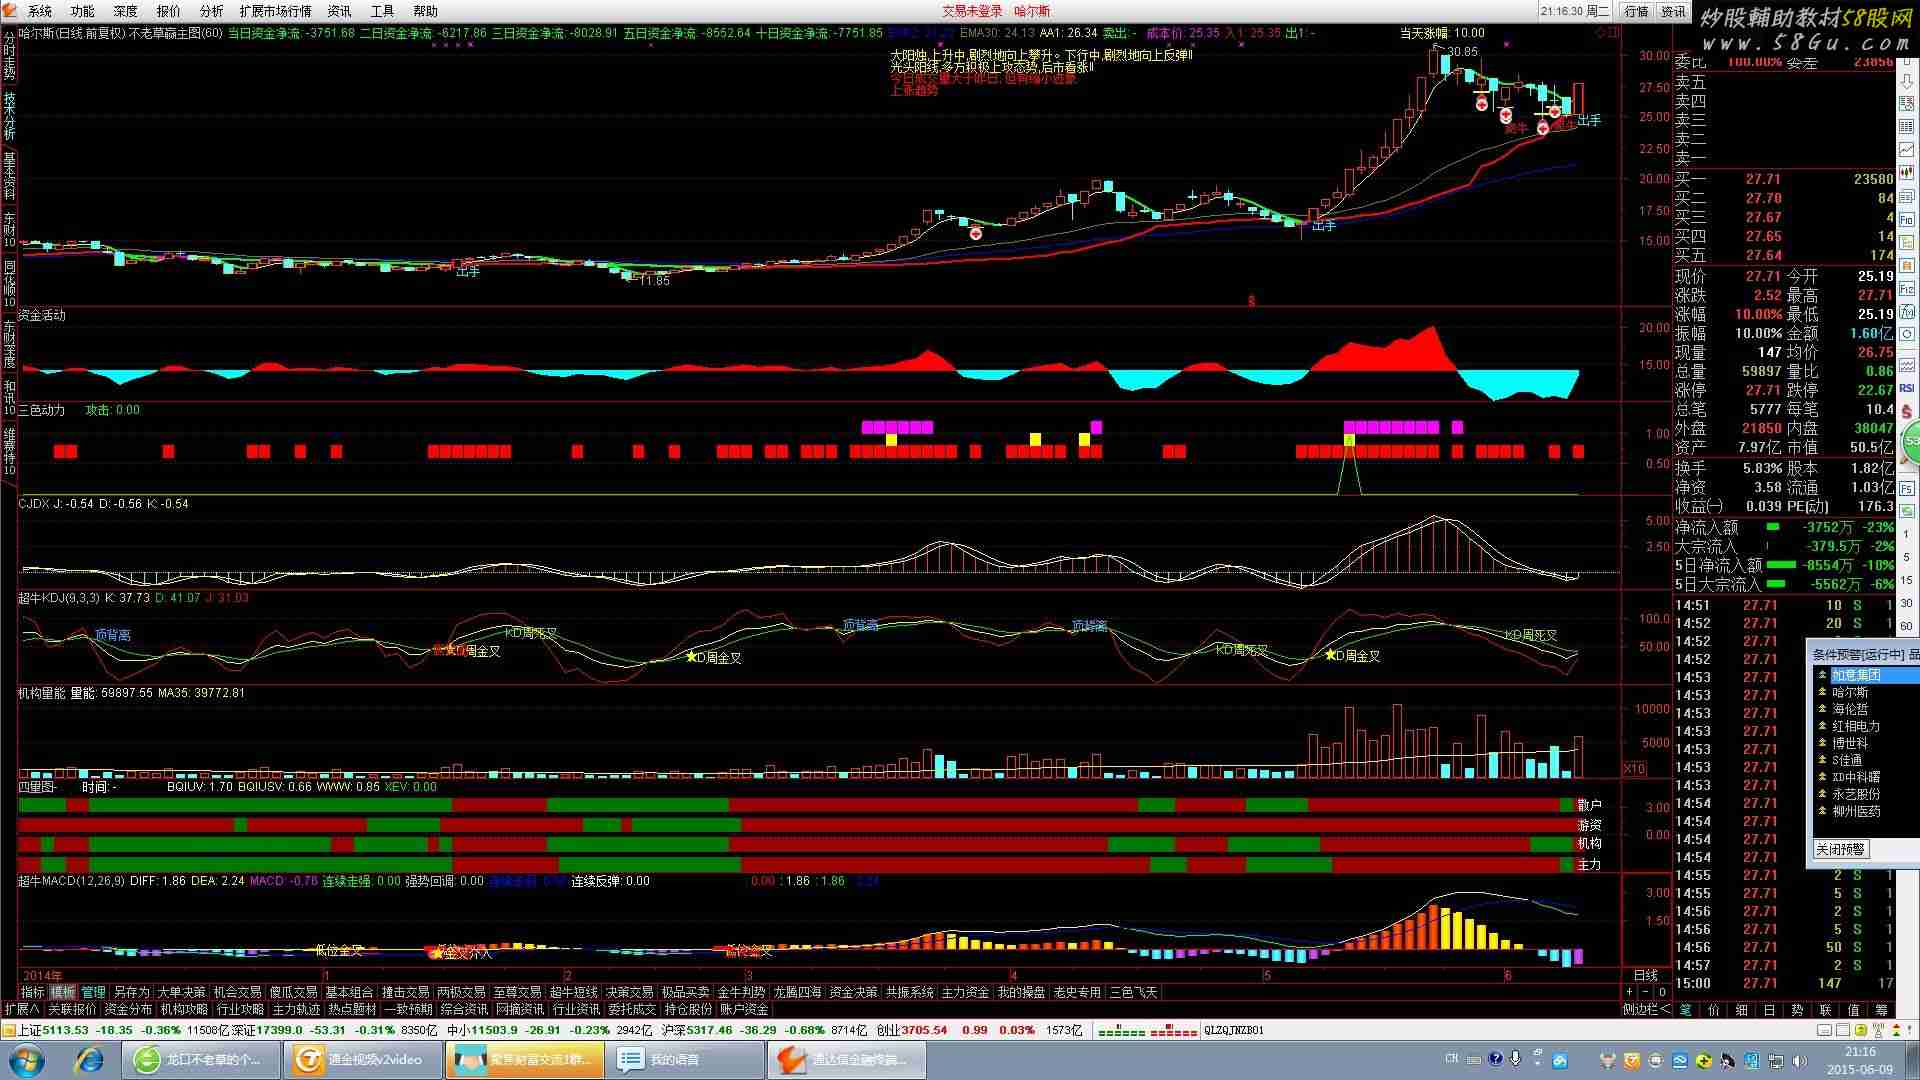Click the candlestick chart icon in right toolbar
Viewport: 1920px width, 1080px height.
pyautogui.click(x=1906, y=171)
